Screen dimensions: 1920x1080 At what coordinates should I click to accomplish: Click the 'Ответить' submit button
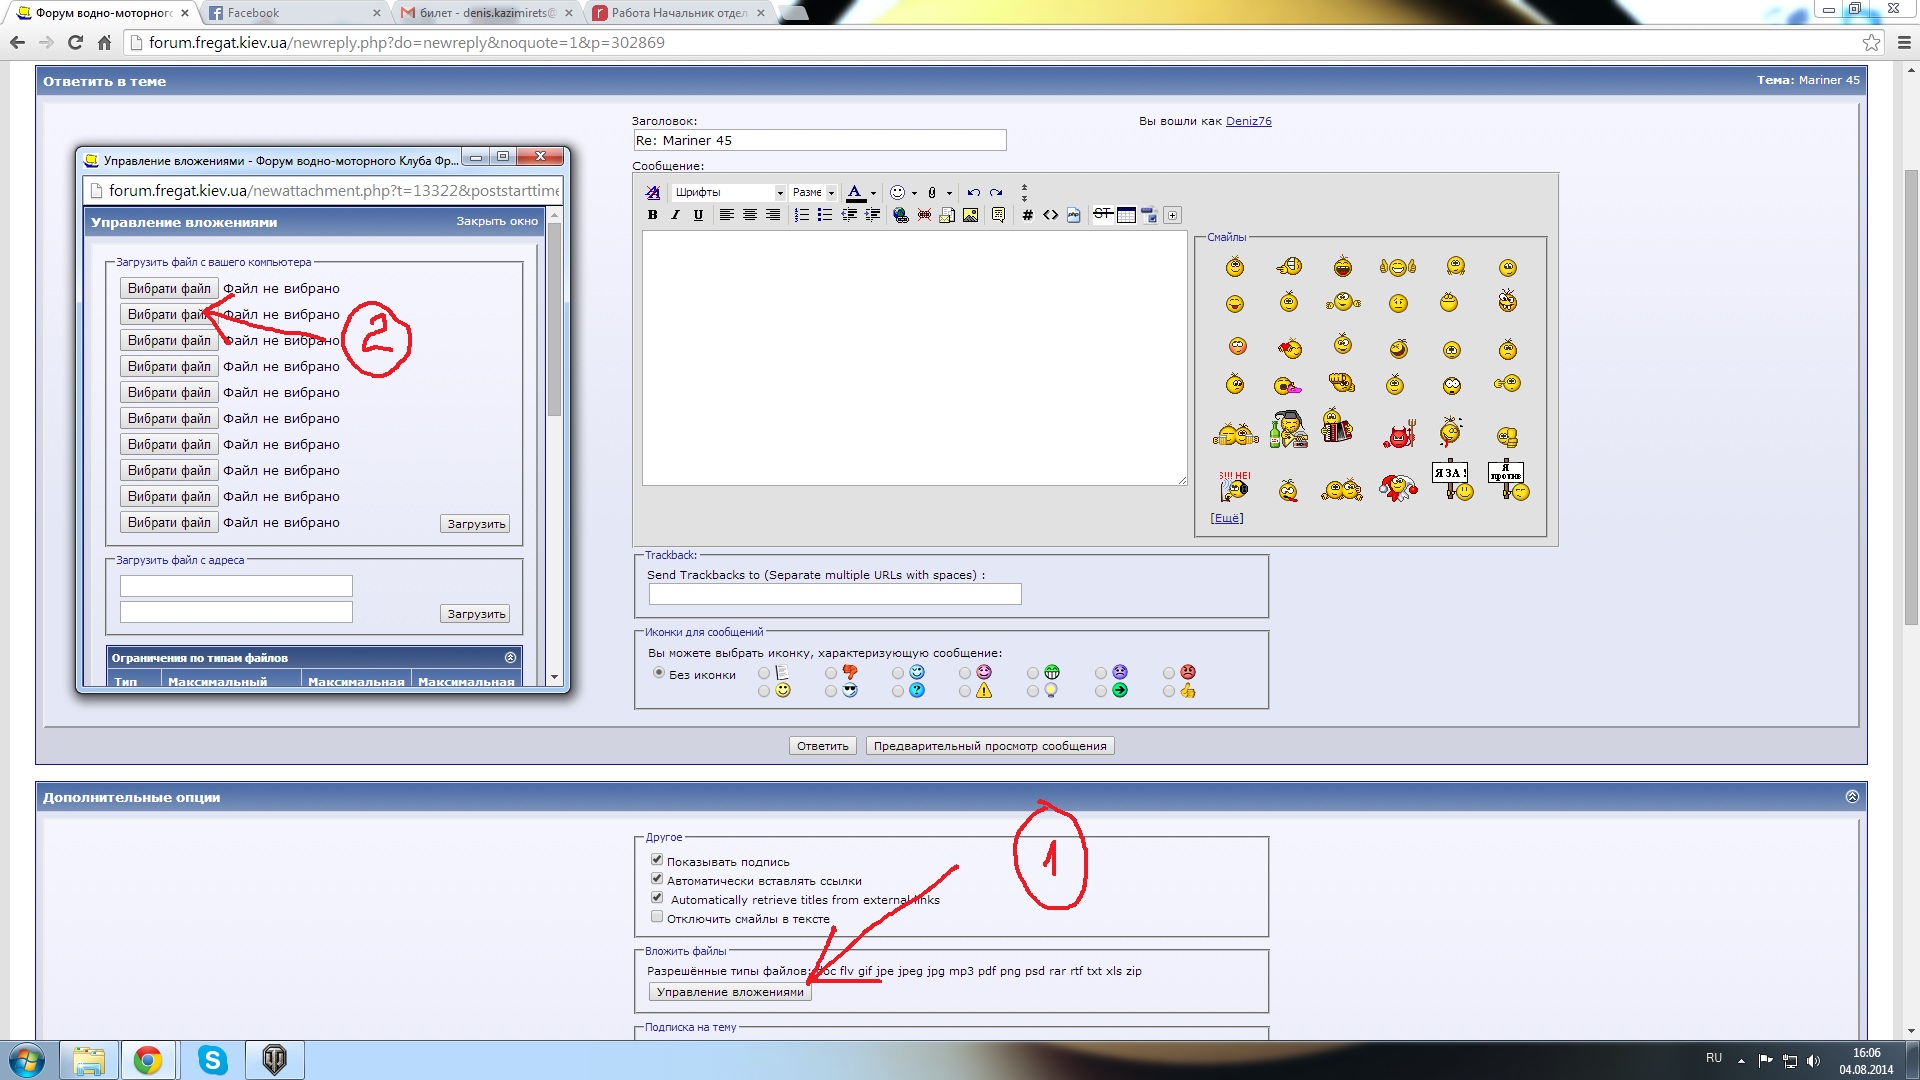[x=822, y=746]
